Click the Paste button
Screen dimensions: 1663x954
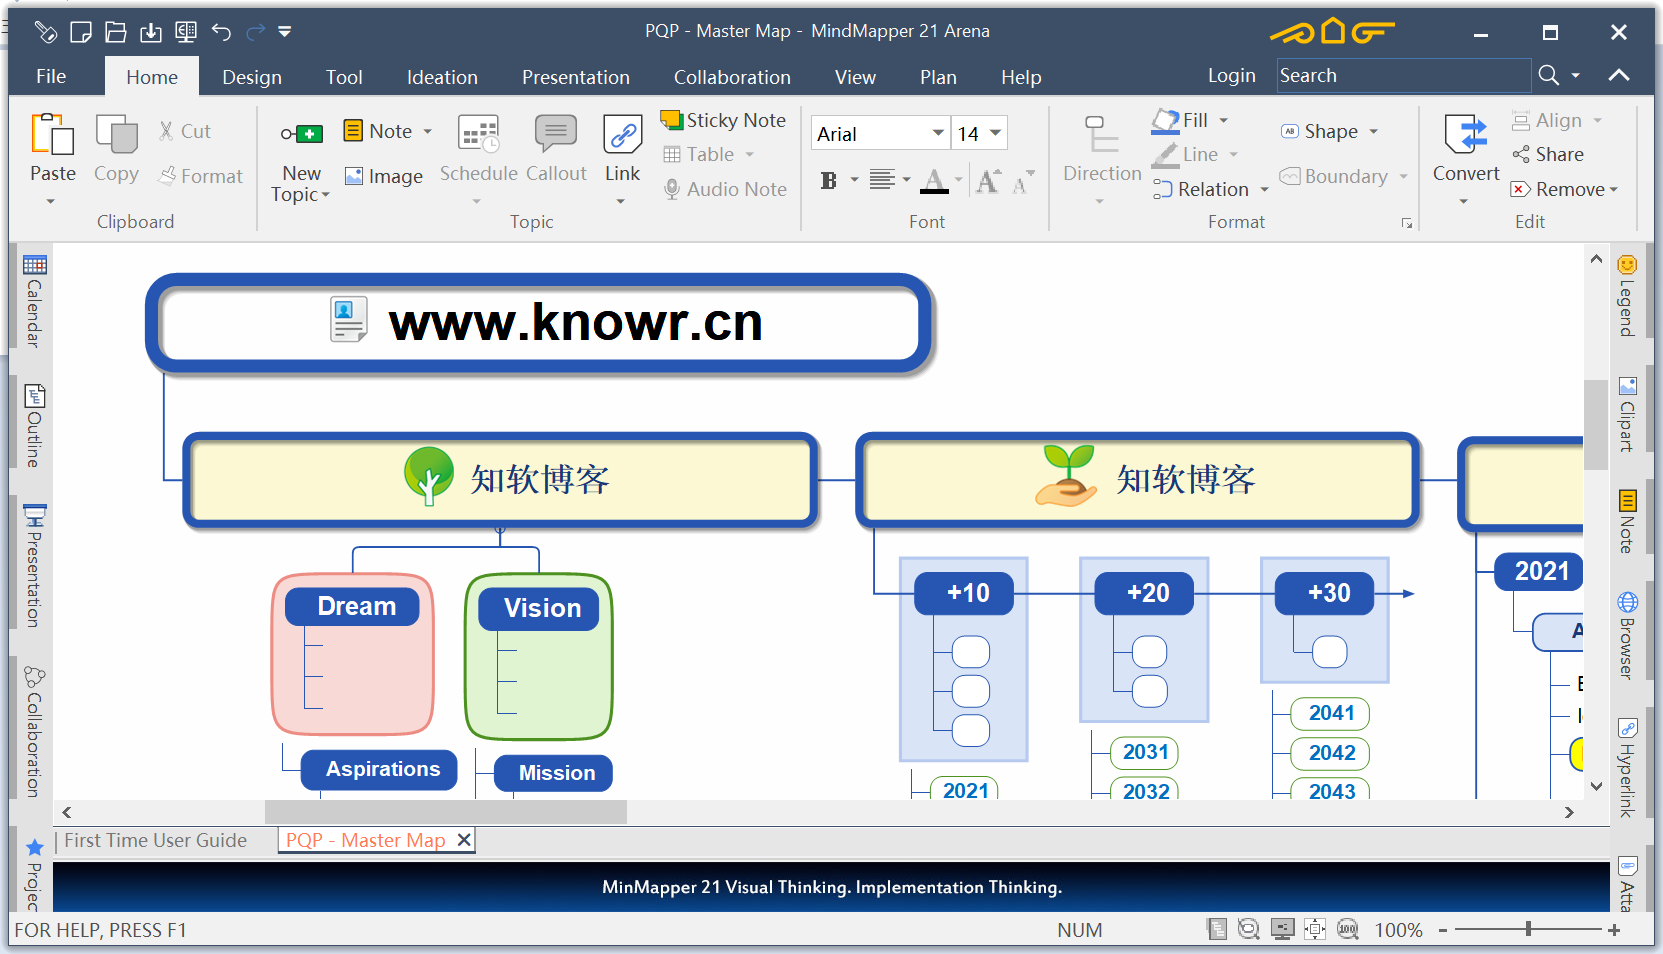pyautogui.click(x=53, y=150)
